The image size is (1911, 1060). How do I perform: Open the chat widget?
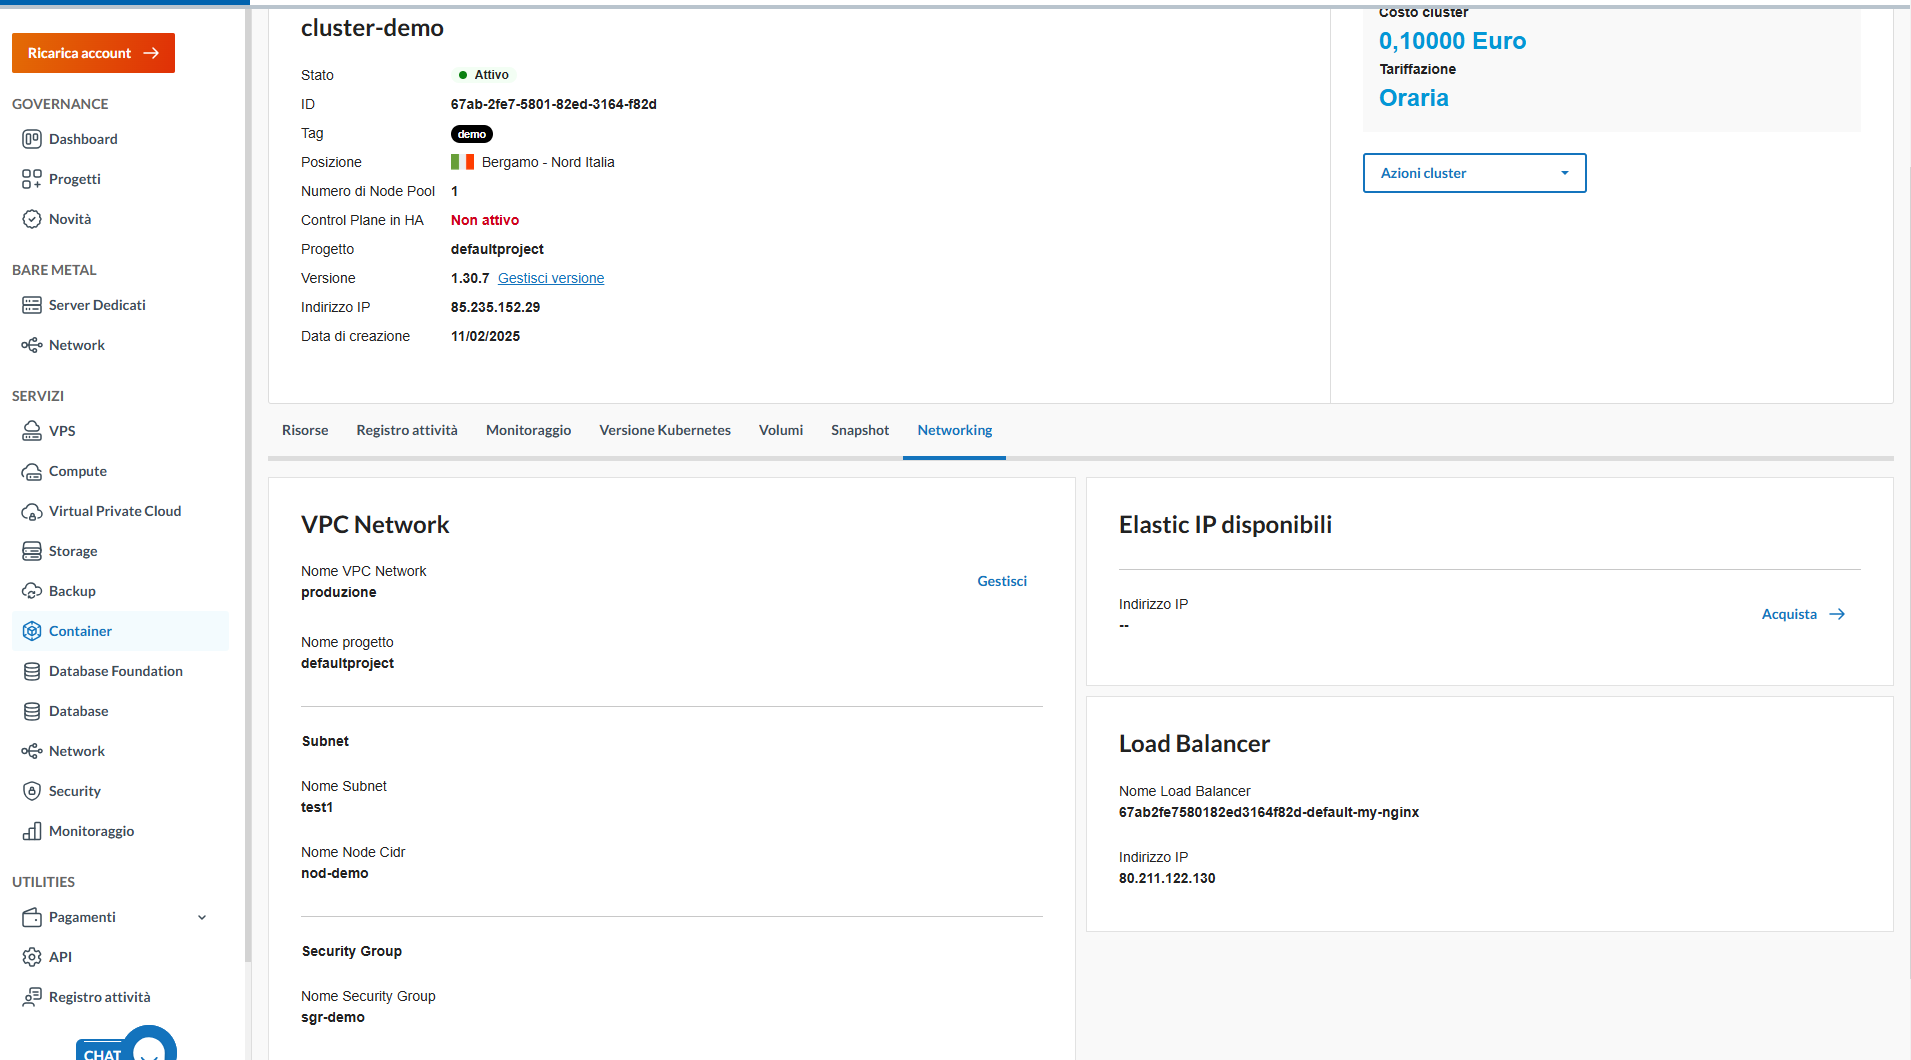click(x=126, y=1048)
